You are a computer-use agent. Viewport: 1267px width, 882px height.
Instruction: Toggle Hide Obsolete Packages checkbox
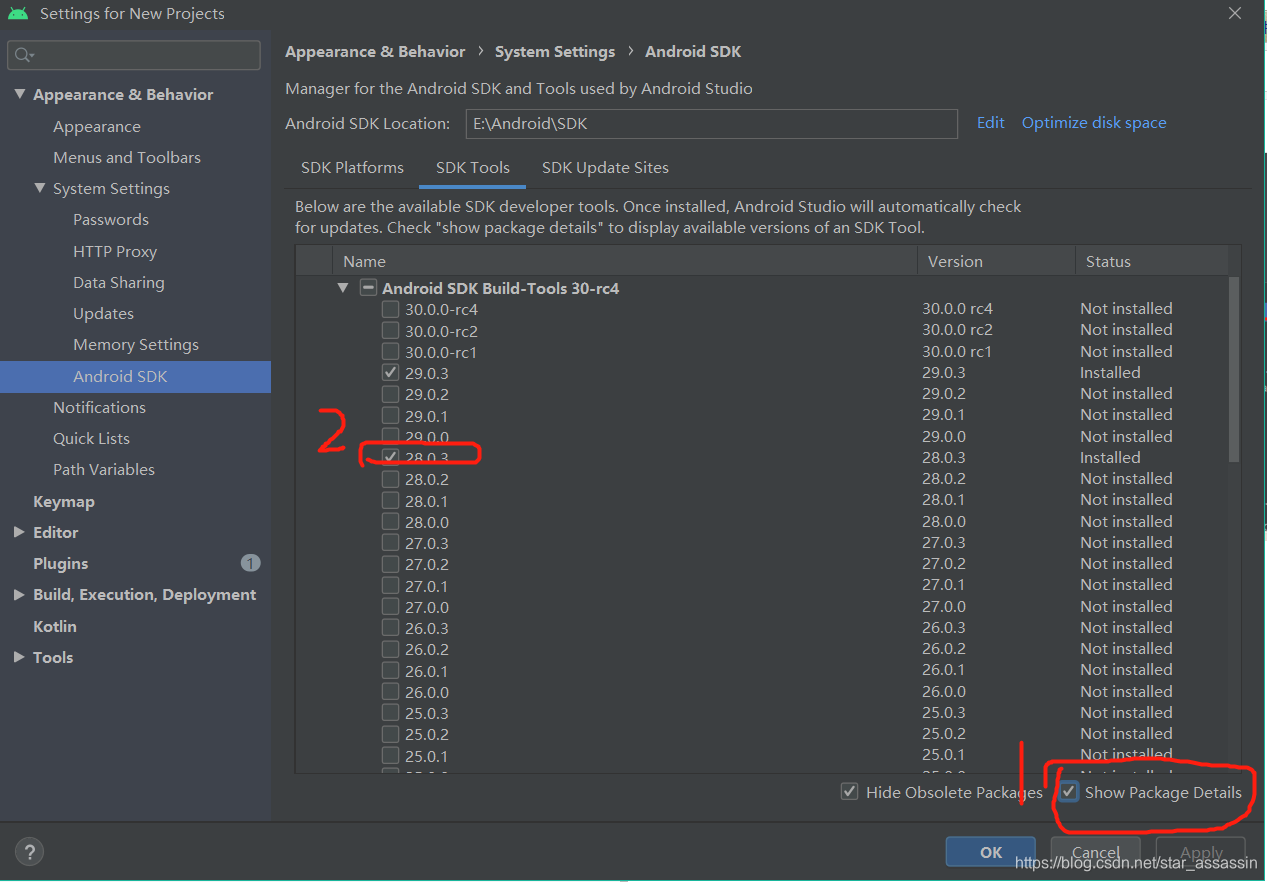849,792
